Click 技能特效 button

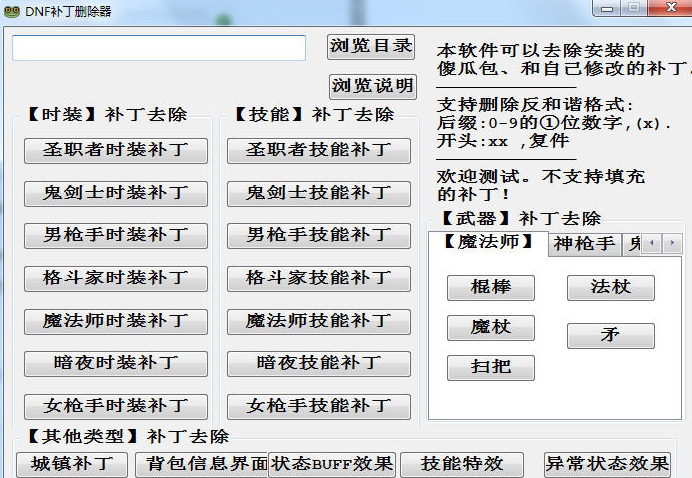[462, 465]
